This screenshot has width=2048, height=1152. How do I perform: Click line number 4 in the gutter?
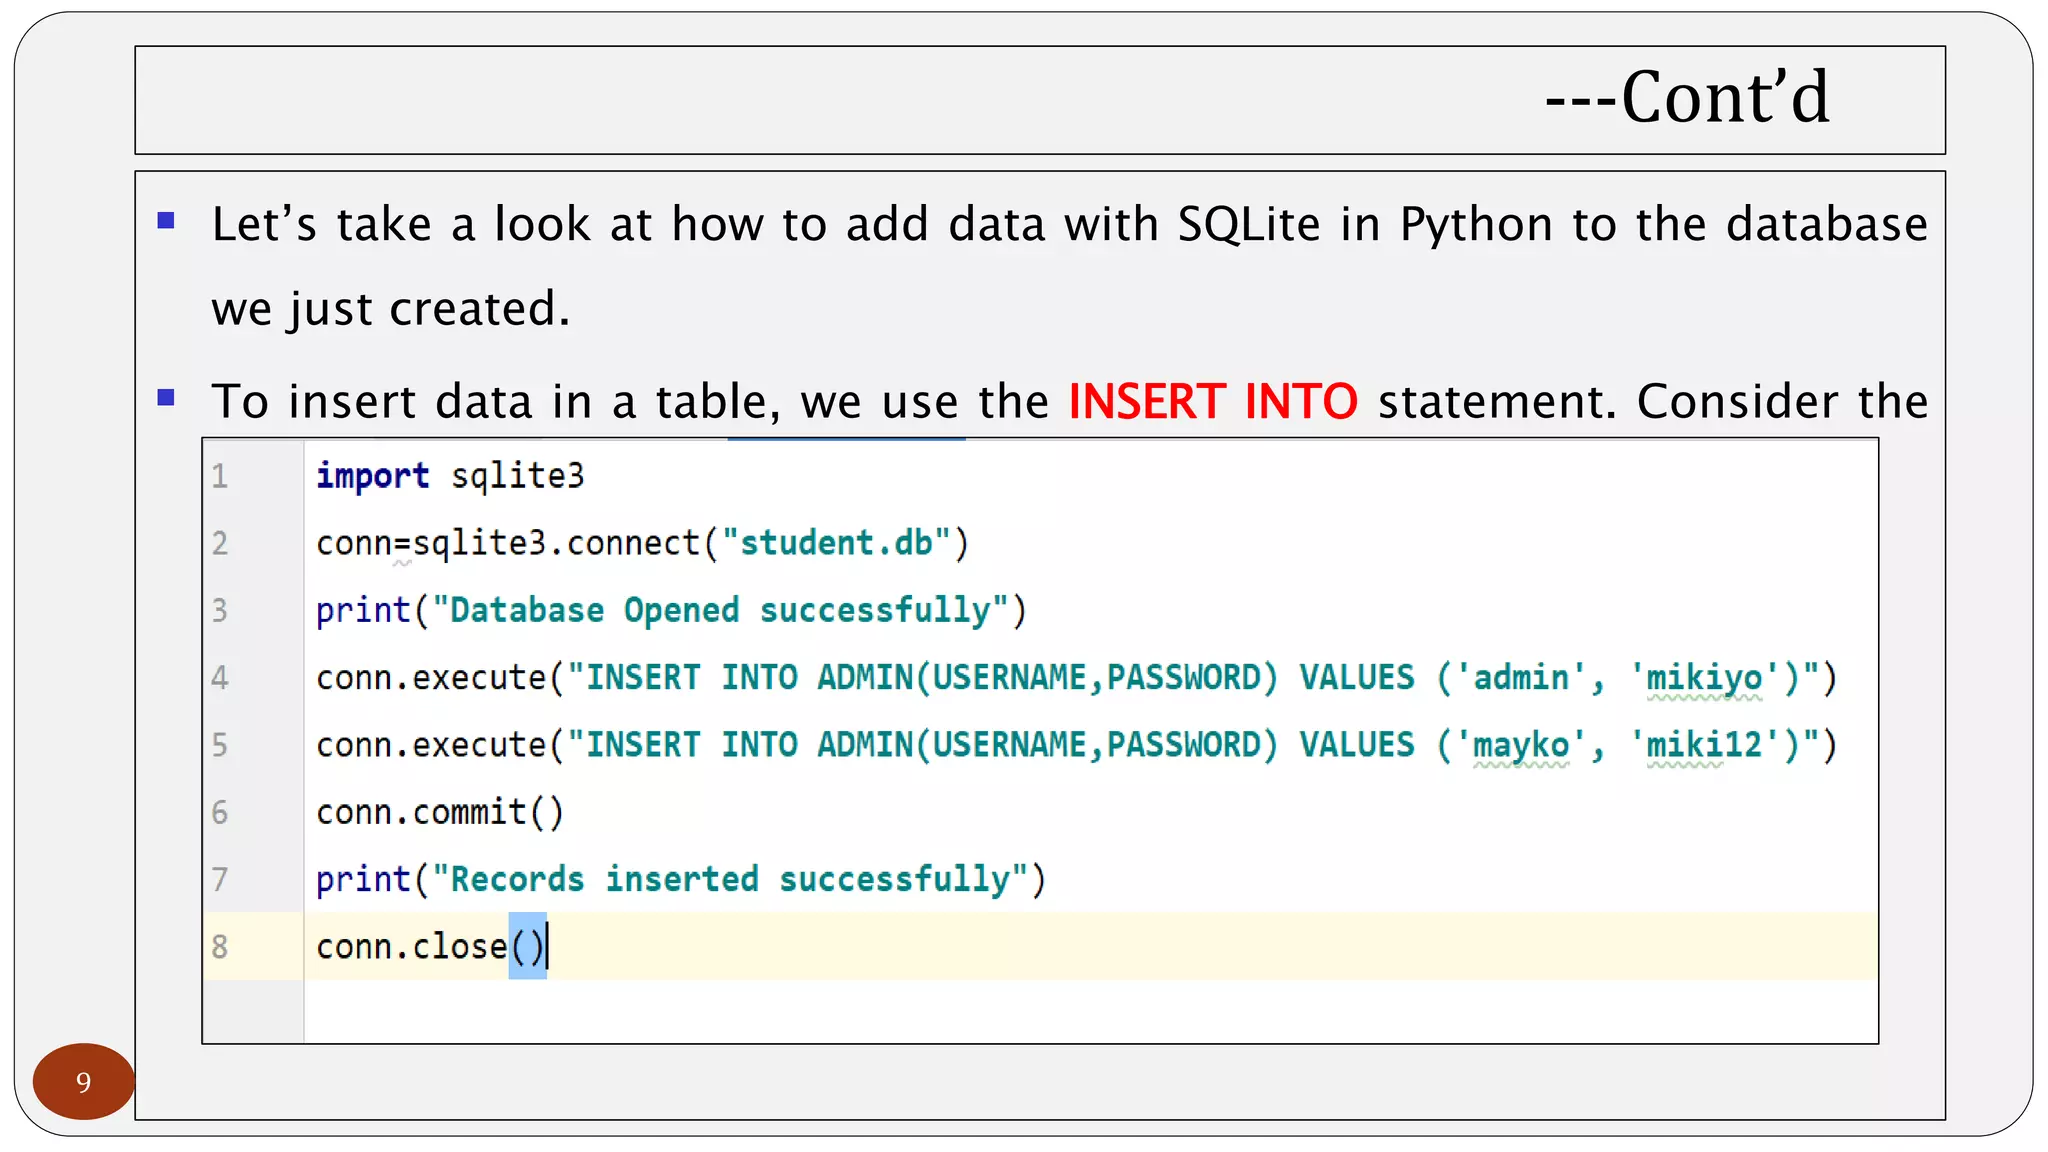[220, 678]
